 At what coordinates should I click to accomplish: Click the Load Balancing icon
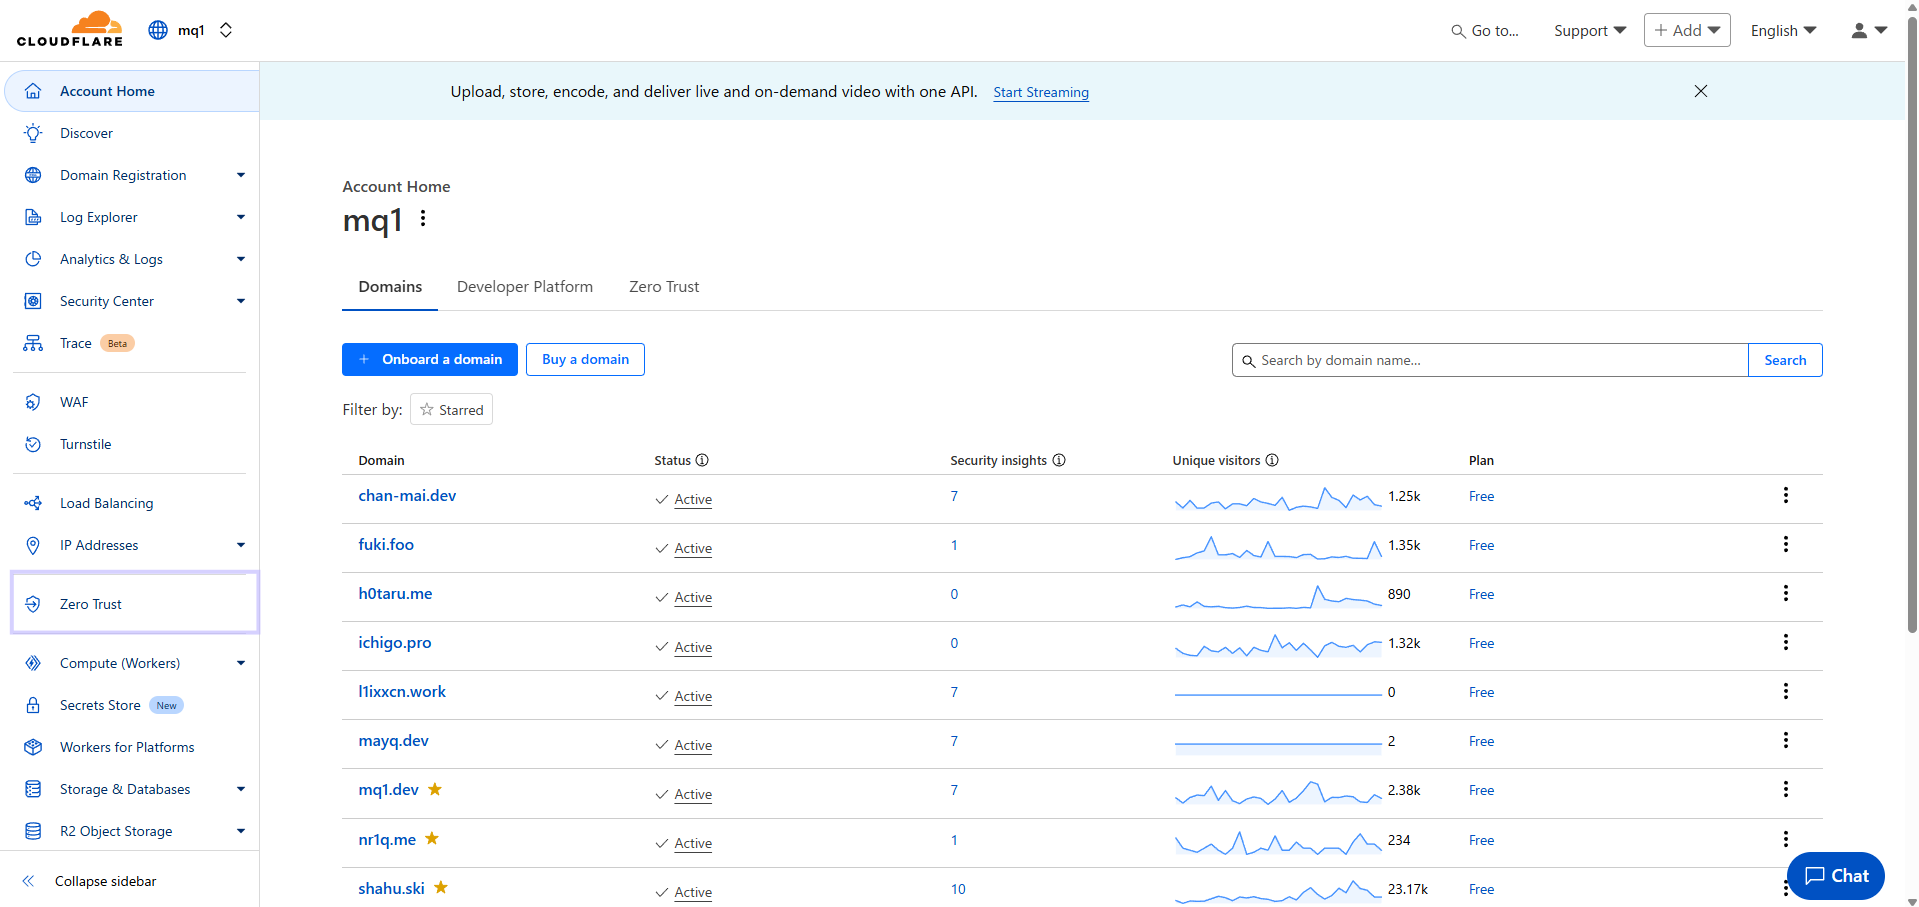33,503
